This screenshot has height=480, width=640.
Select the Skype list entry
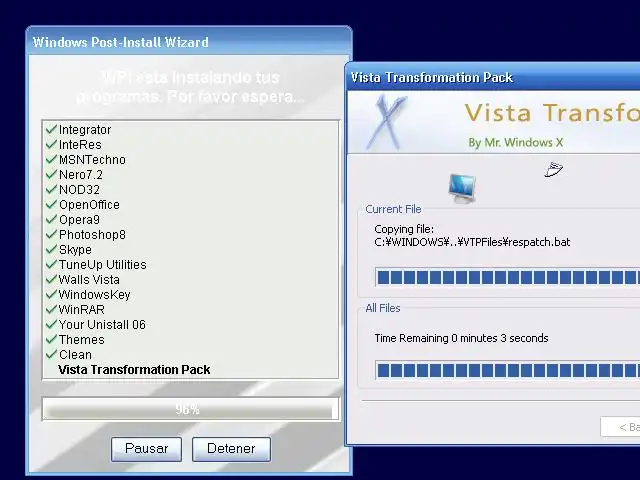75,250
